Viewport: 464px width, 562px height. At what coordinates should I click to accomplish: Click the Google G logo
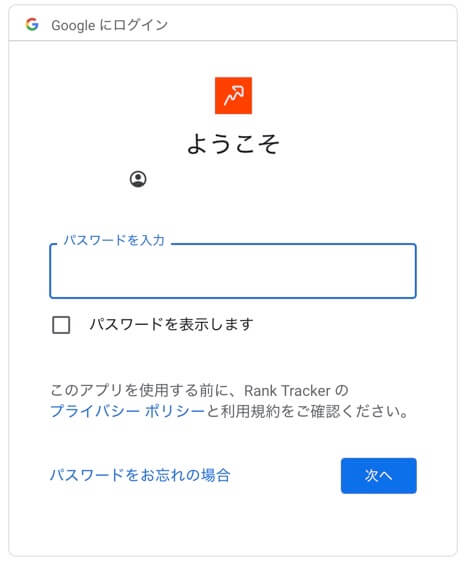(x=32, y=24)
